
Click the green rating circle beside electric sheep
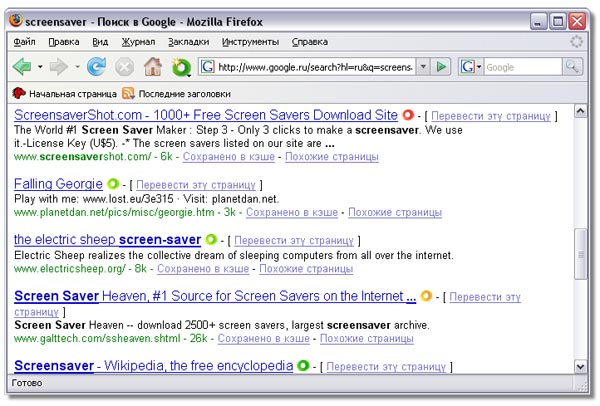211,240
